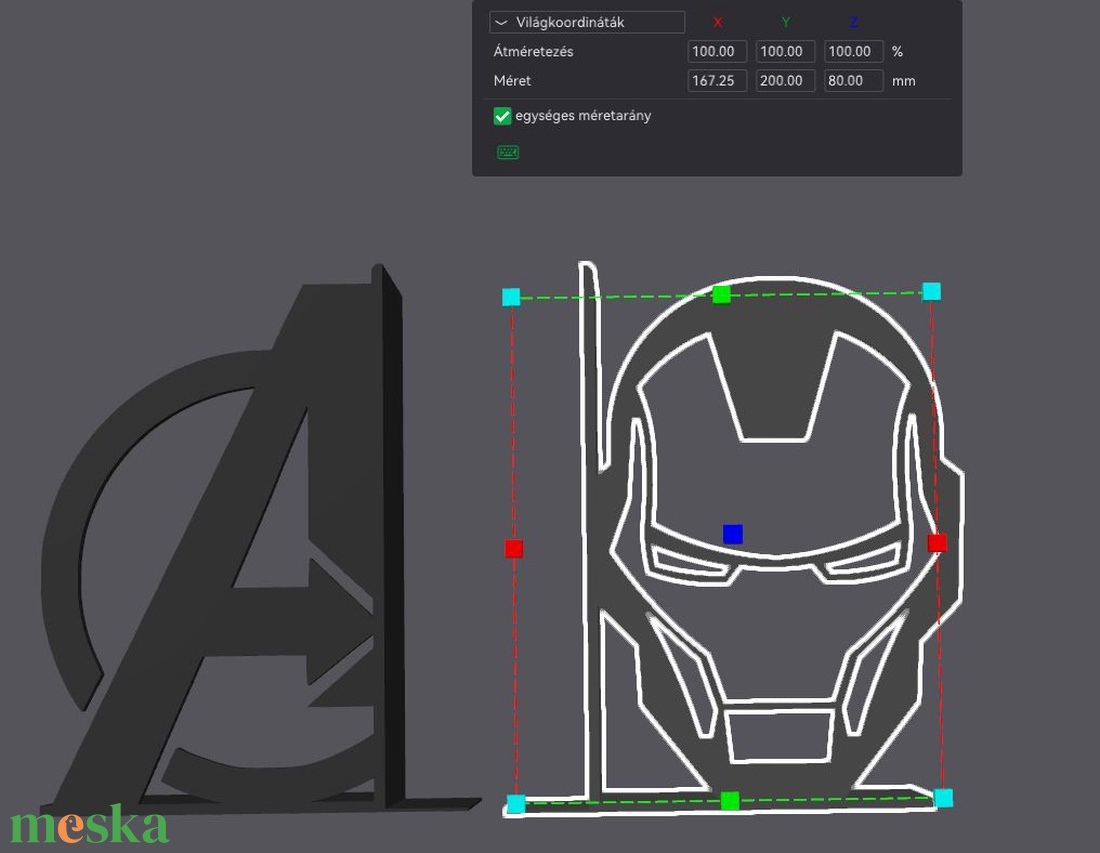Click the Átméretezés label
1100x853 pixels.
pos(533,51)
